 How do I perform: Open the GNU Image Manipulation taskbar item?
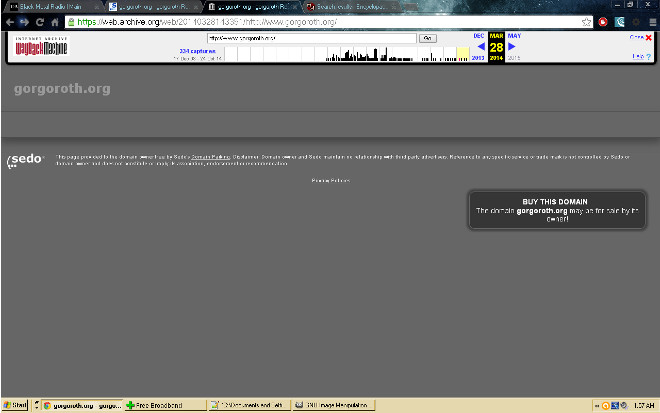click(x=333, y=405)
